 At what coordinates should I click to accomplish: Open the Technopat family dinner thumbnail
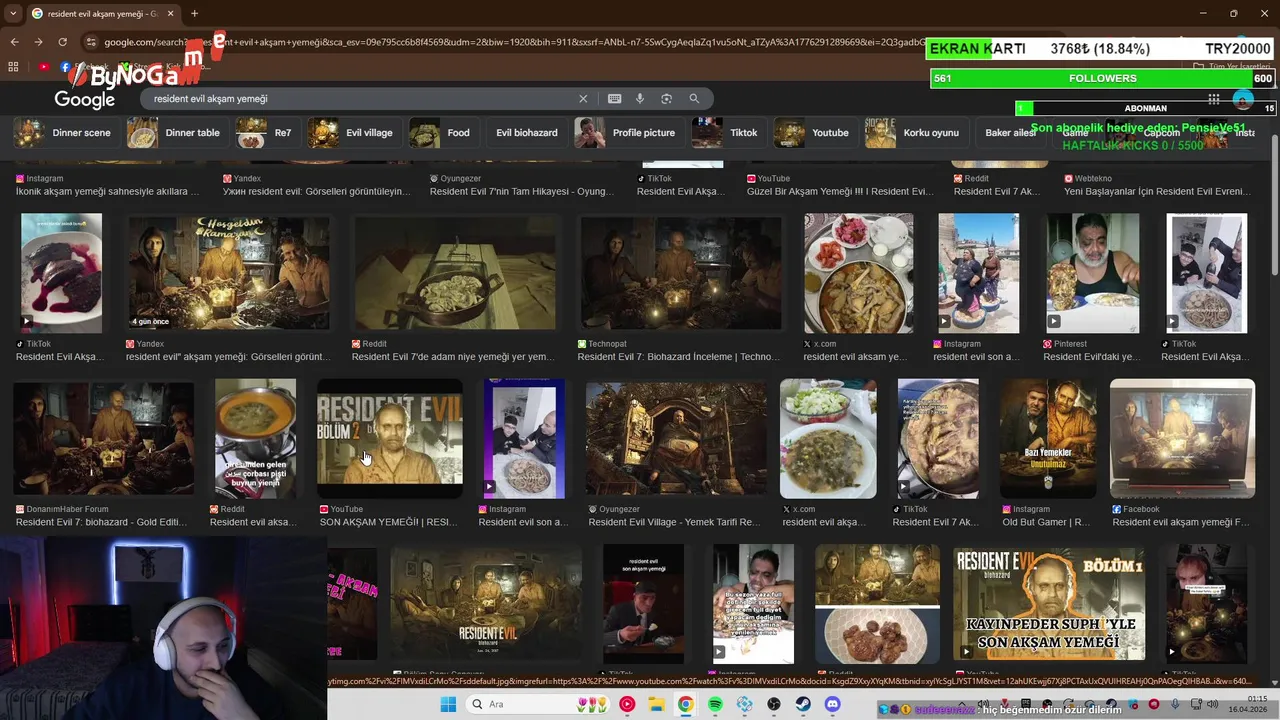(x=680, y=273)
